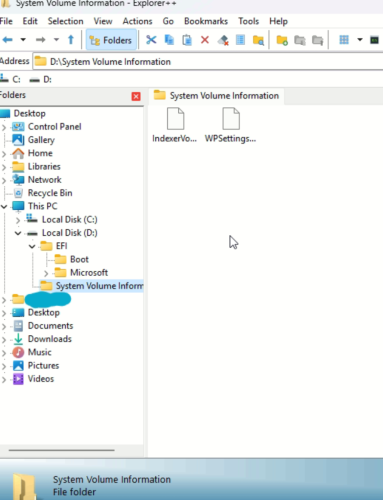Expand the Microsoft folder node
The width and height of the screenshot is (383, 500).
[46, 273]
